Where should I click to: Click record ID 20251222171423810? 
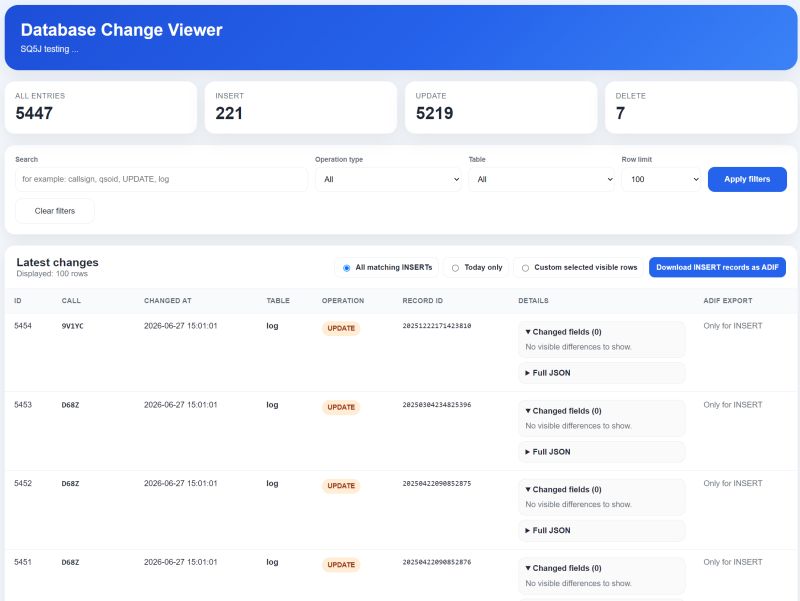pos(437,325)
